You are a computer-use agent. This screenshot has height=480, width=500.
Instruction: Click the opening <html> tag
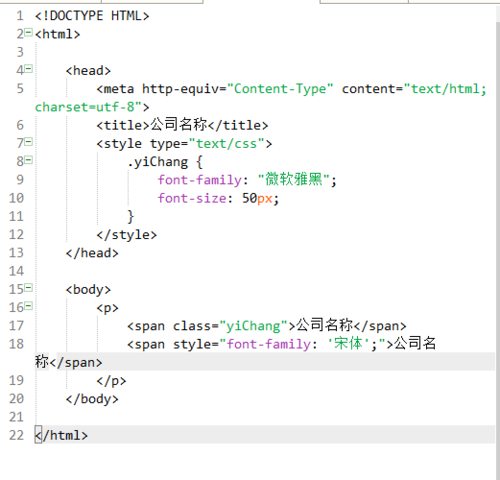click(58, 34)
